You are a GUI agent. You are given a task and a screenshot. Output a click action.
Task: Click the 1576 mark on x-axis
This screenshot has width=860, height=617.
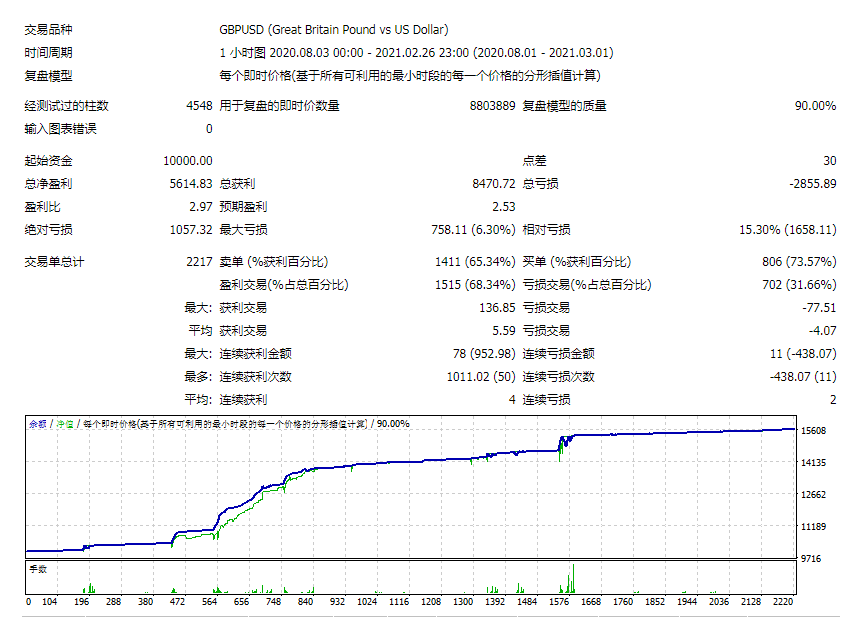[x=559, y=602]
